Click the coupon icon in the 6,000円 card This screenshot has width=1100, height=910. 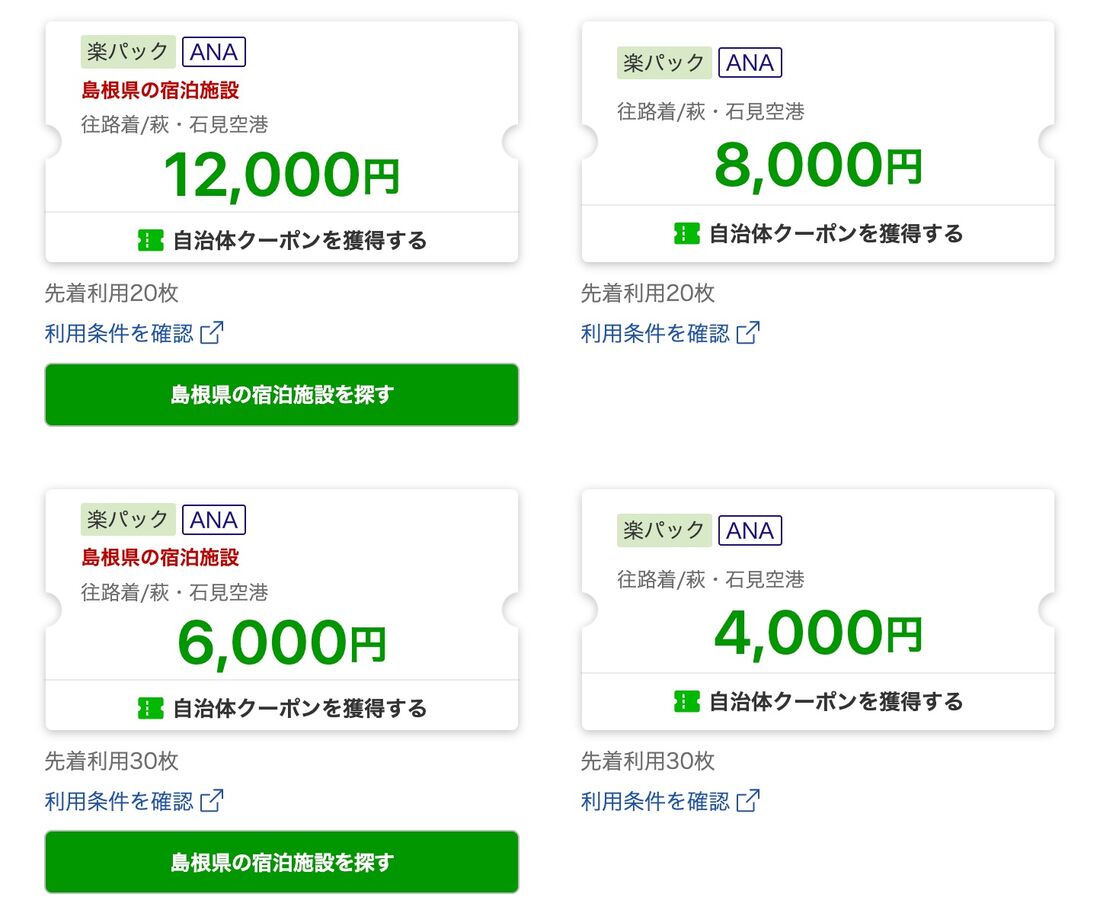click(x=151, y=708)
